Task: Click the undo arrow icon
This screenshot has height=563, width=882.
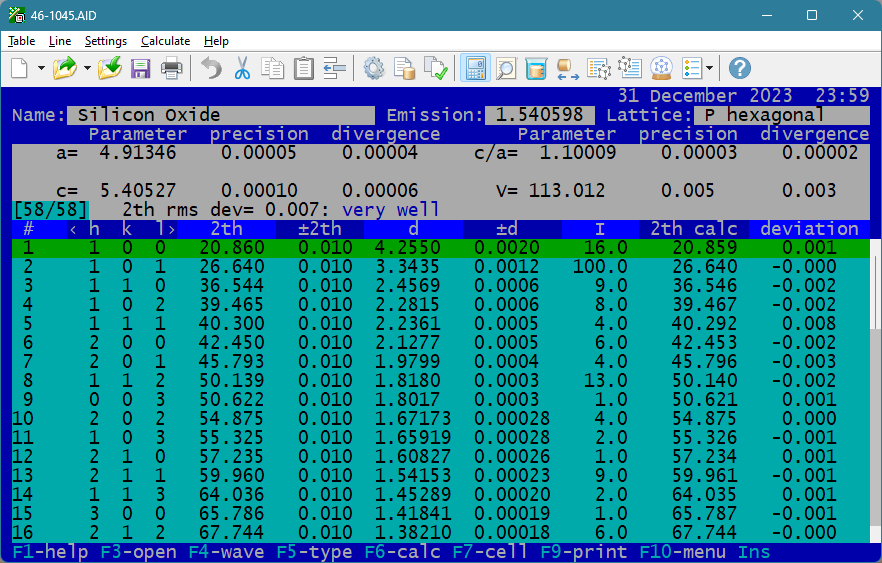Action: pos(212,69)
